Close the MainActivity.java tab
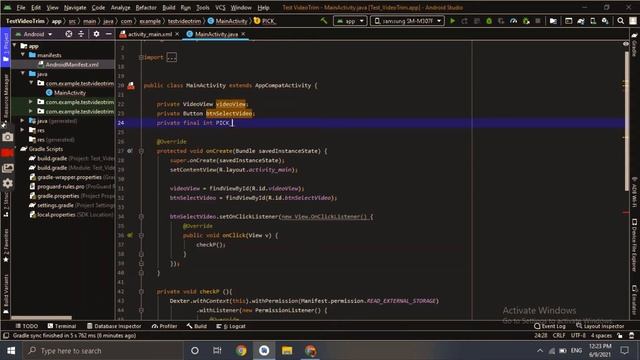640x360 pixels. coord(243,34)
